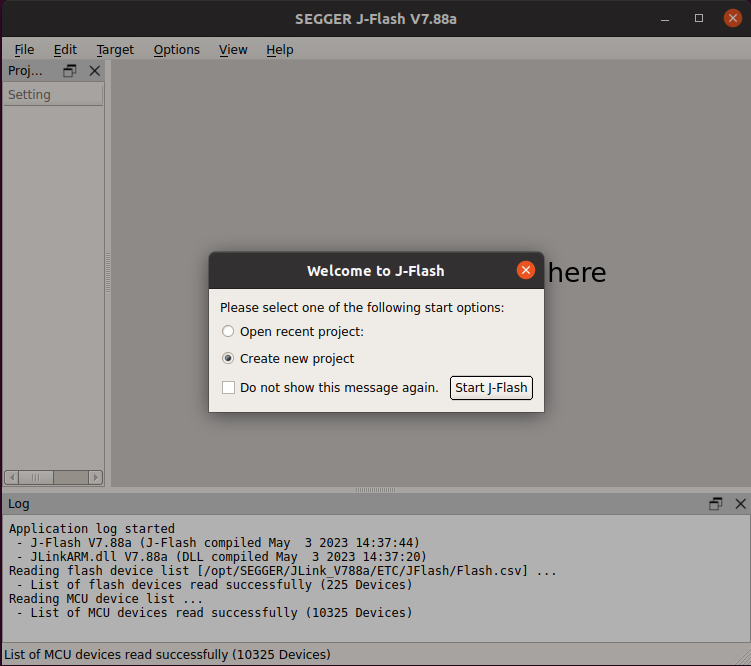Click the Setting column header

53,95
